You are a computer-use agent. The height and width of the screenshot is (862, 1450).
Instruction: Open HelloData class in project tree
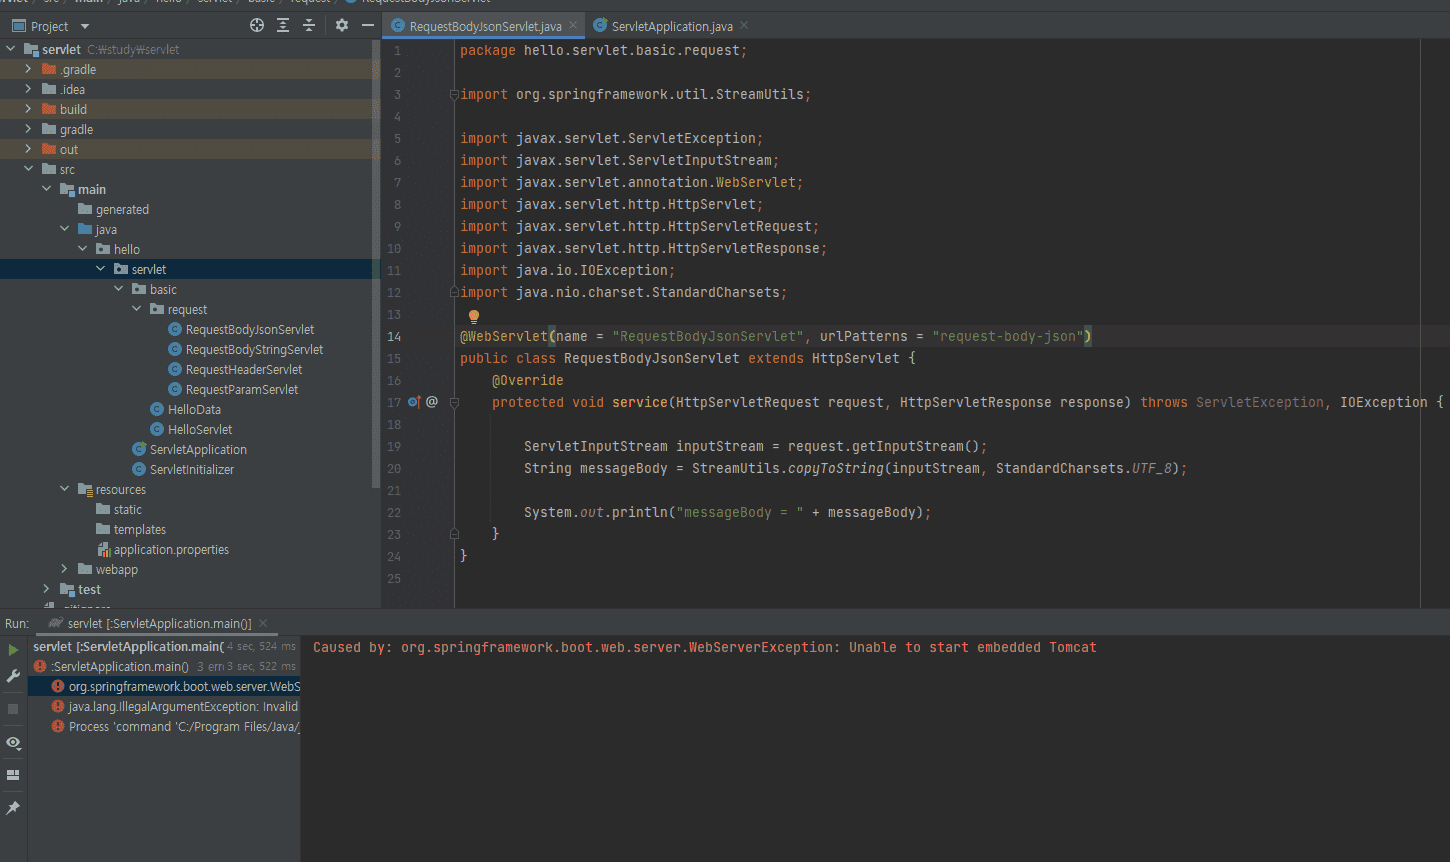tap(194, 409)
